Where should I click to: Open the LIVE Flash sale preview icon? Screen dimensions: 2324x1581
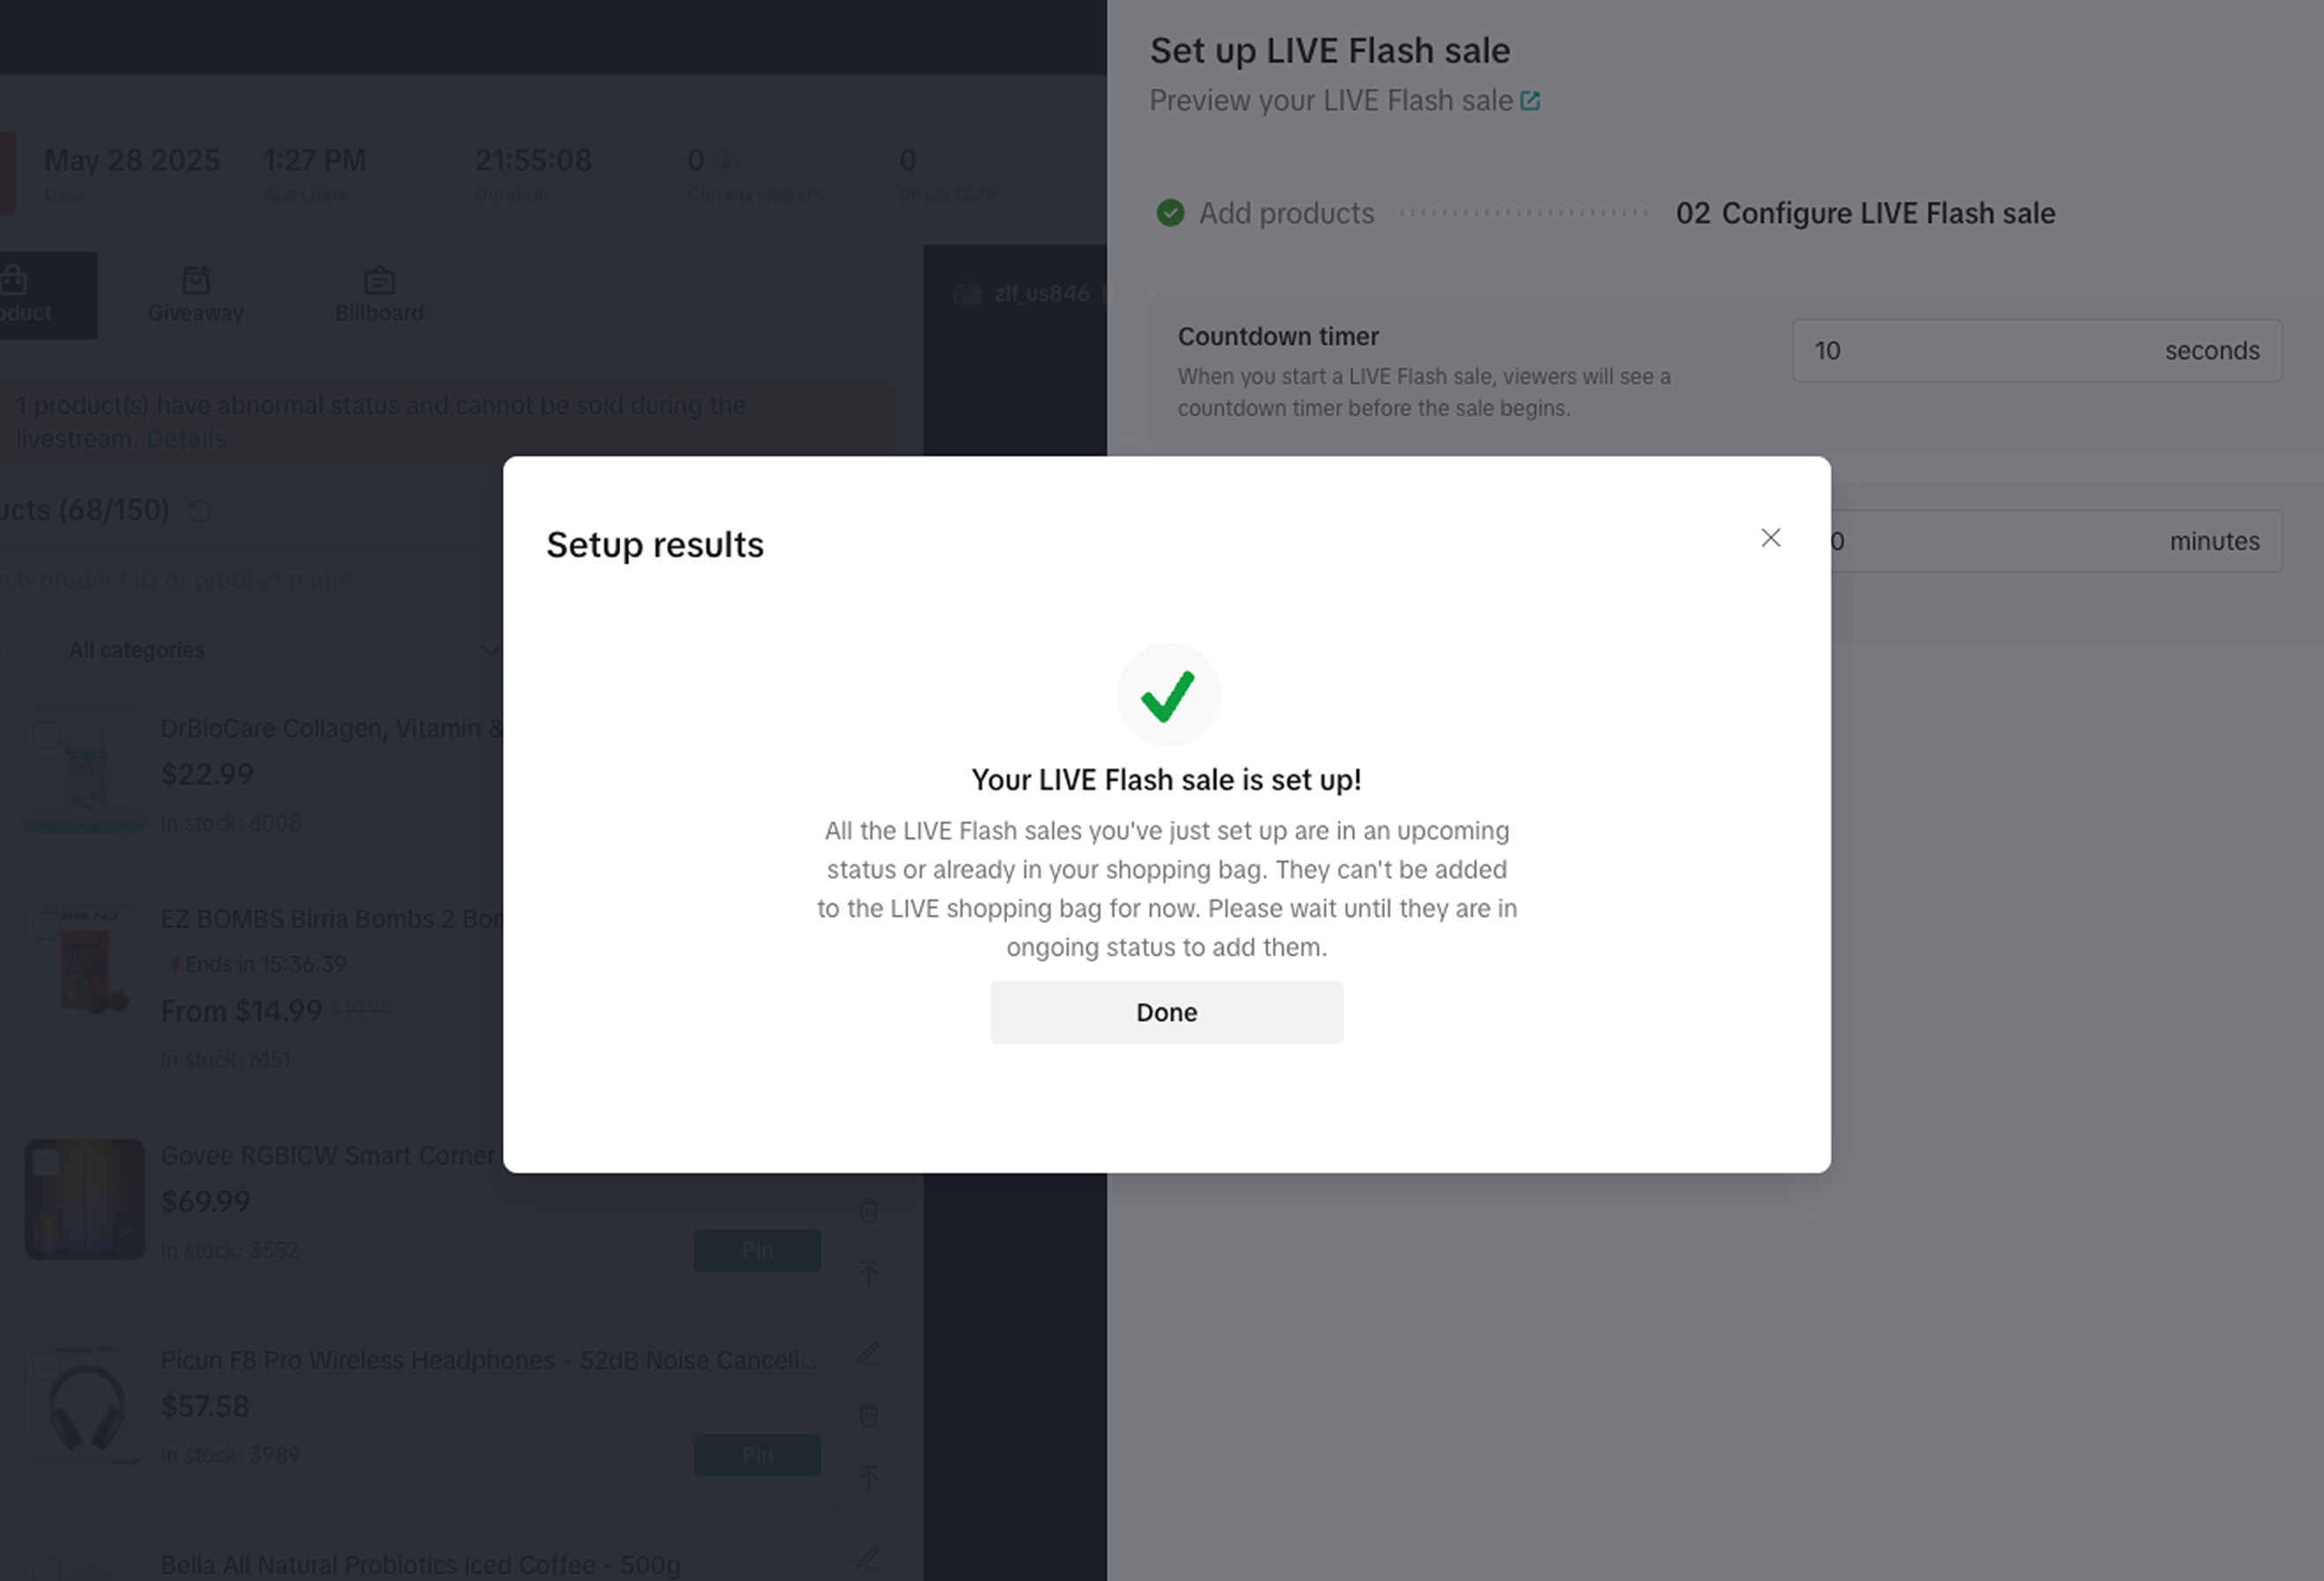[x=1530, y=101]
